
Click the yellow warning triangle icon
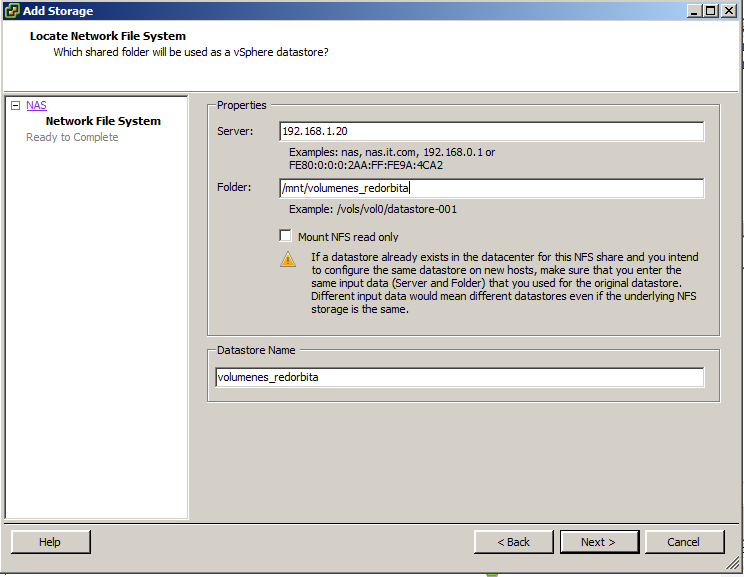288,259
